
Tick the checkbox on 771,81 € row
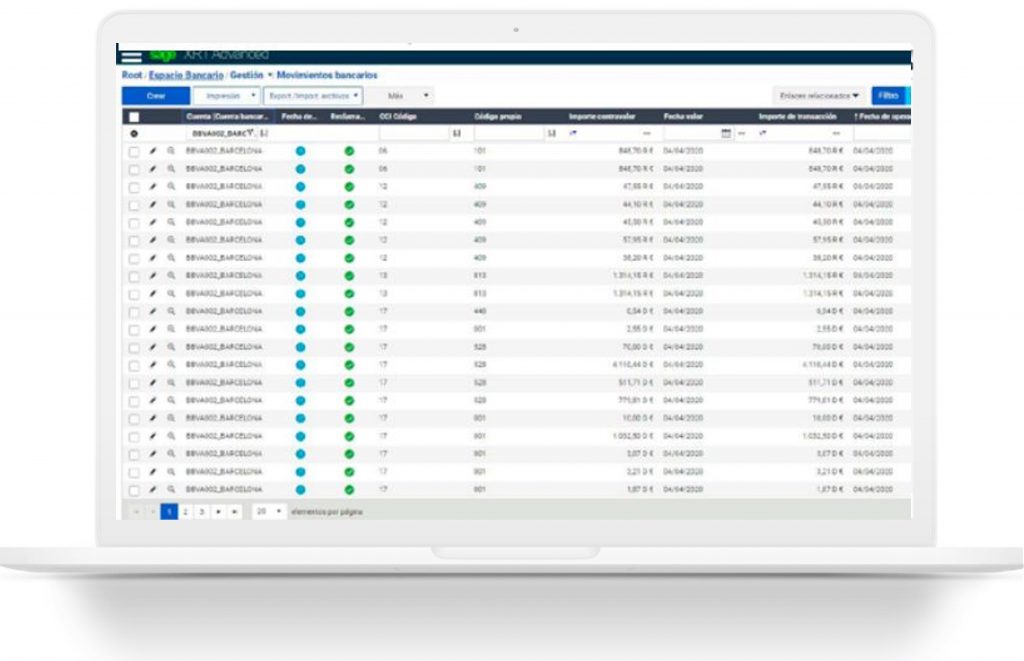click(134, 401)
